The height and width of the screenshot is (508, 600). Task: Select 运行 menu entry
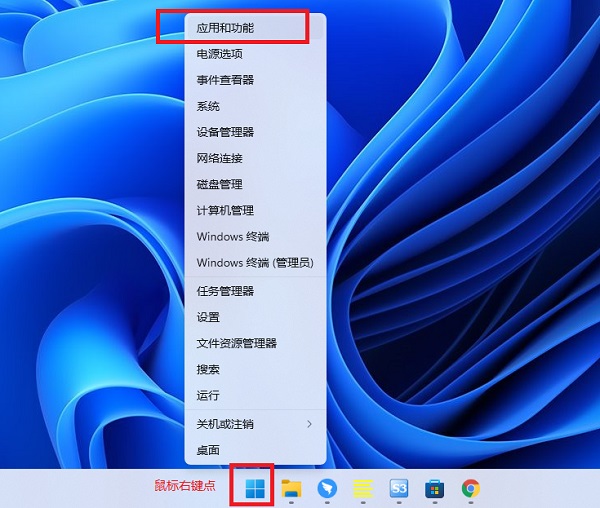tap(255, 395)
